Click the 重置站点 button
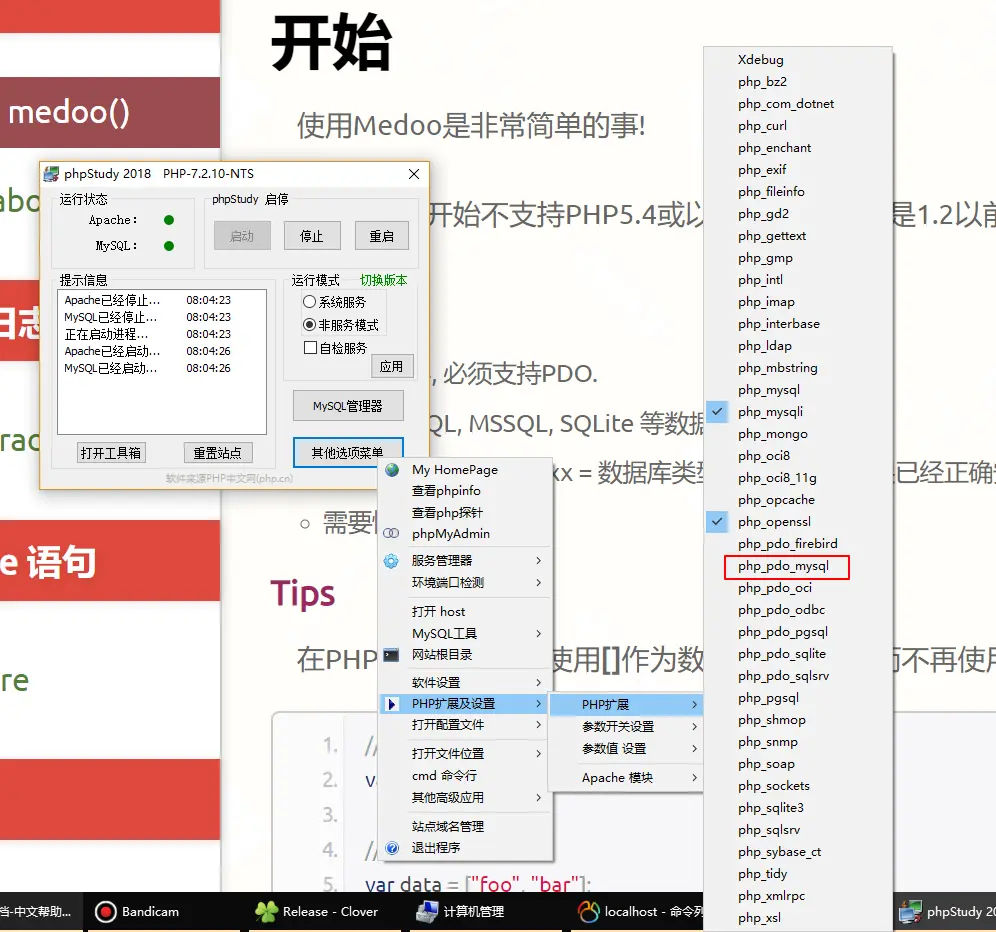Viewport: 996px width, 932px height. coord(218,453)
